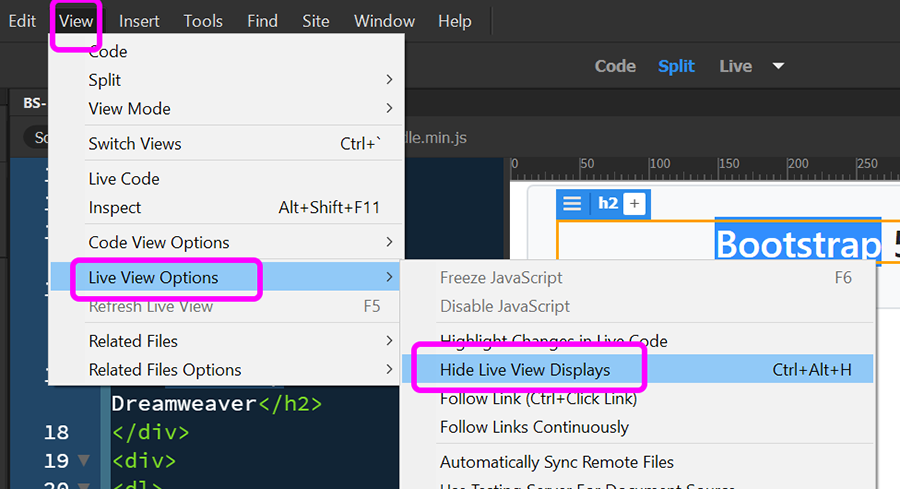Image resolution: width=900 pixels, height=489 pixels.
Task: Expand the Related Files Options submenu
Action: (x=227, y=370)
